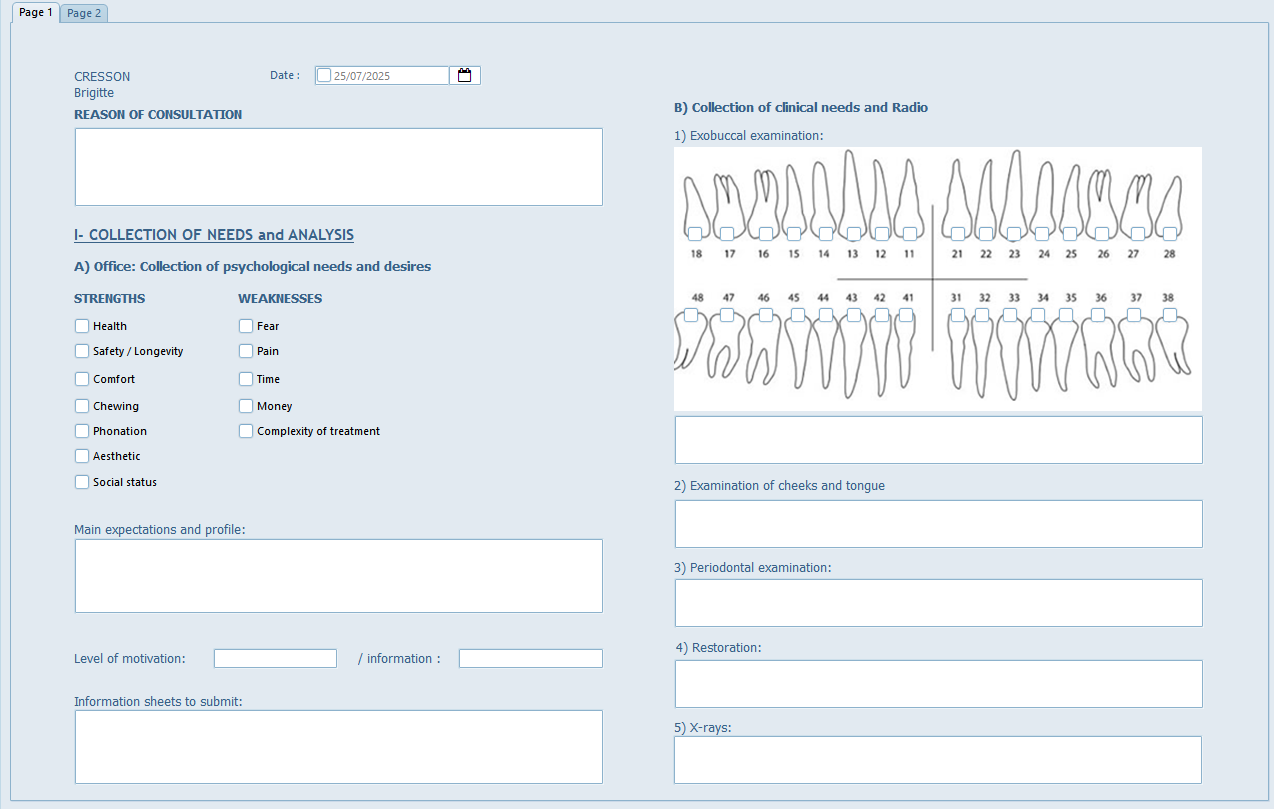Select the Complexity of treatment checkbox

coord(246,431)
